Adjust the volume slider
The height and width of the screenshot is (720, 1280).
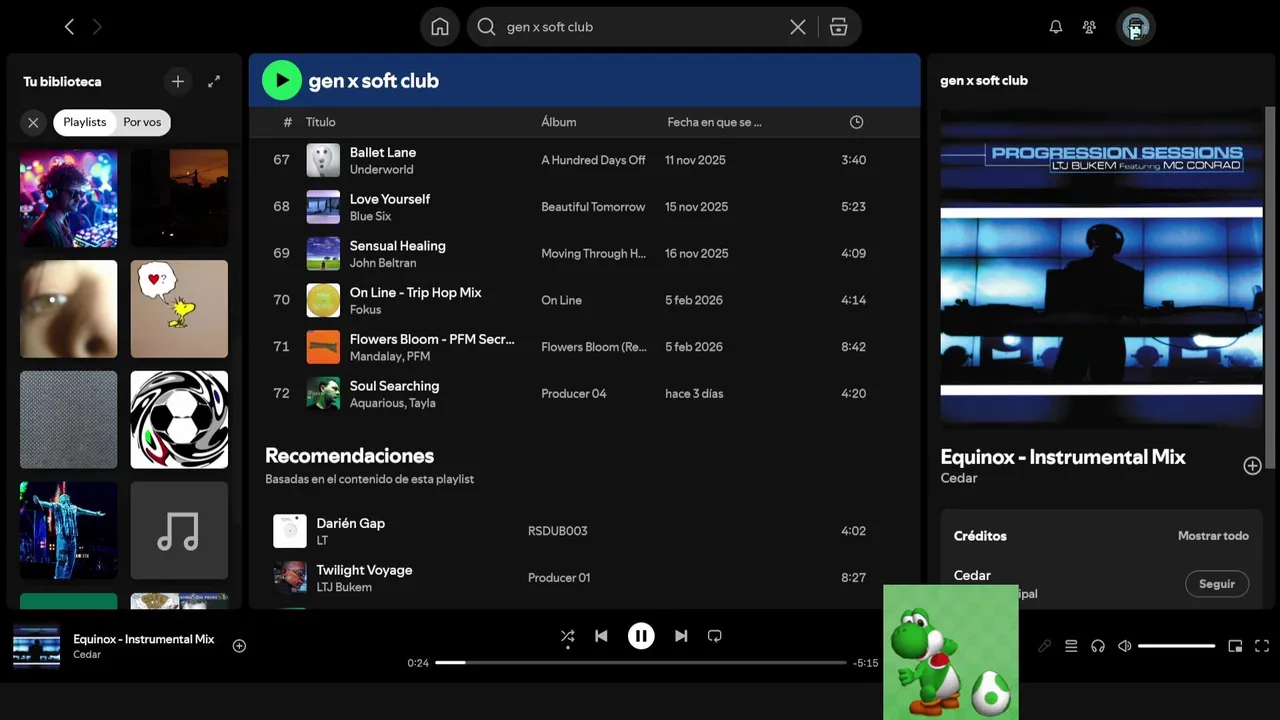tap(1177, 646)
